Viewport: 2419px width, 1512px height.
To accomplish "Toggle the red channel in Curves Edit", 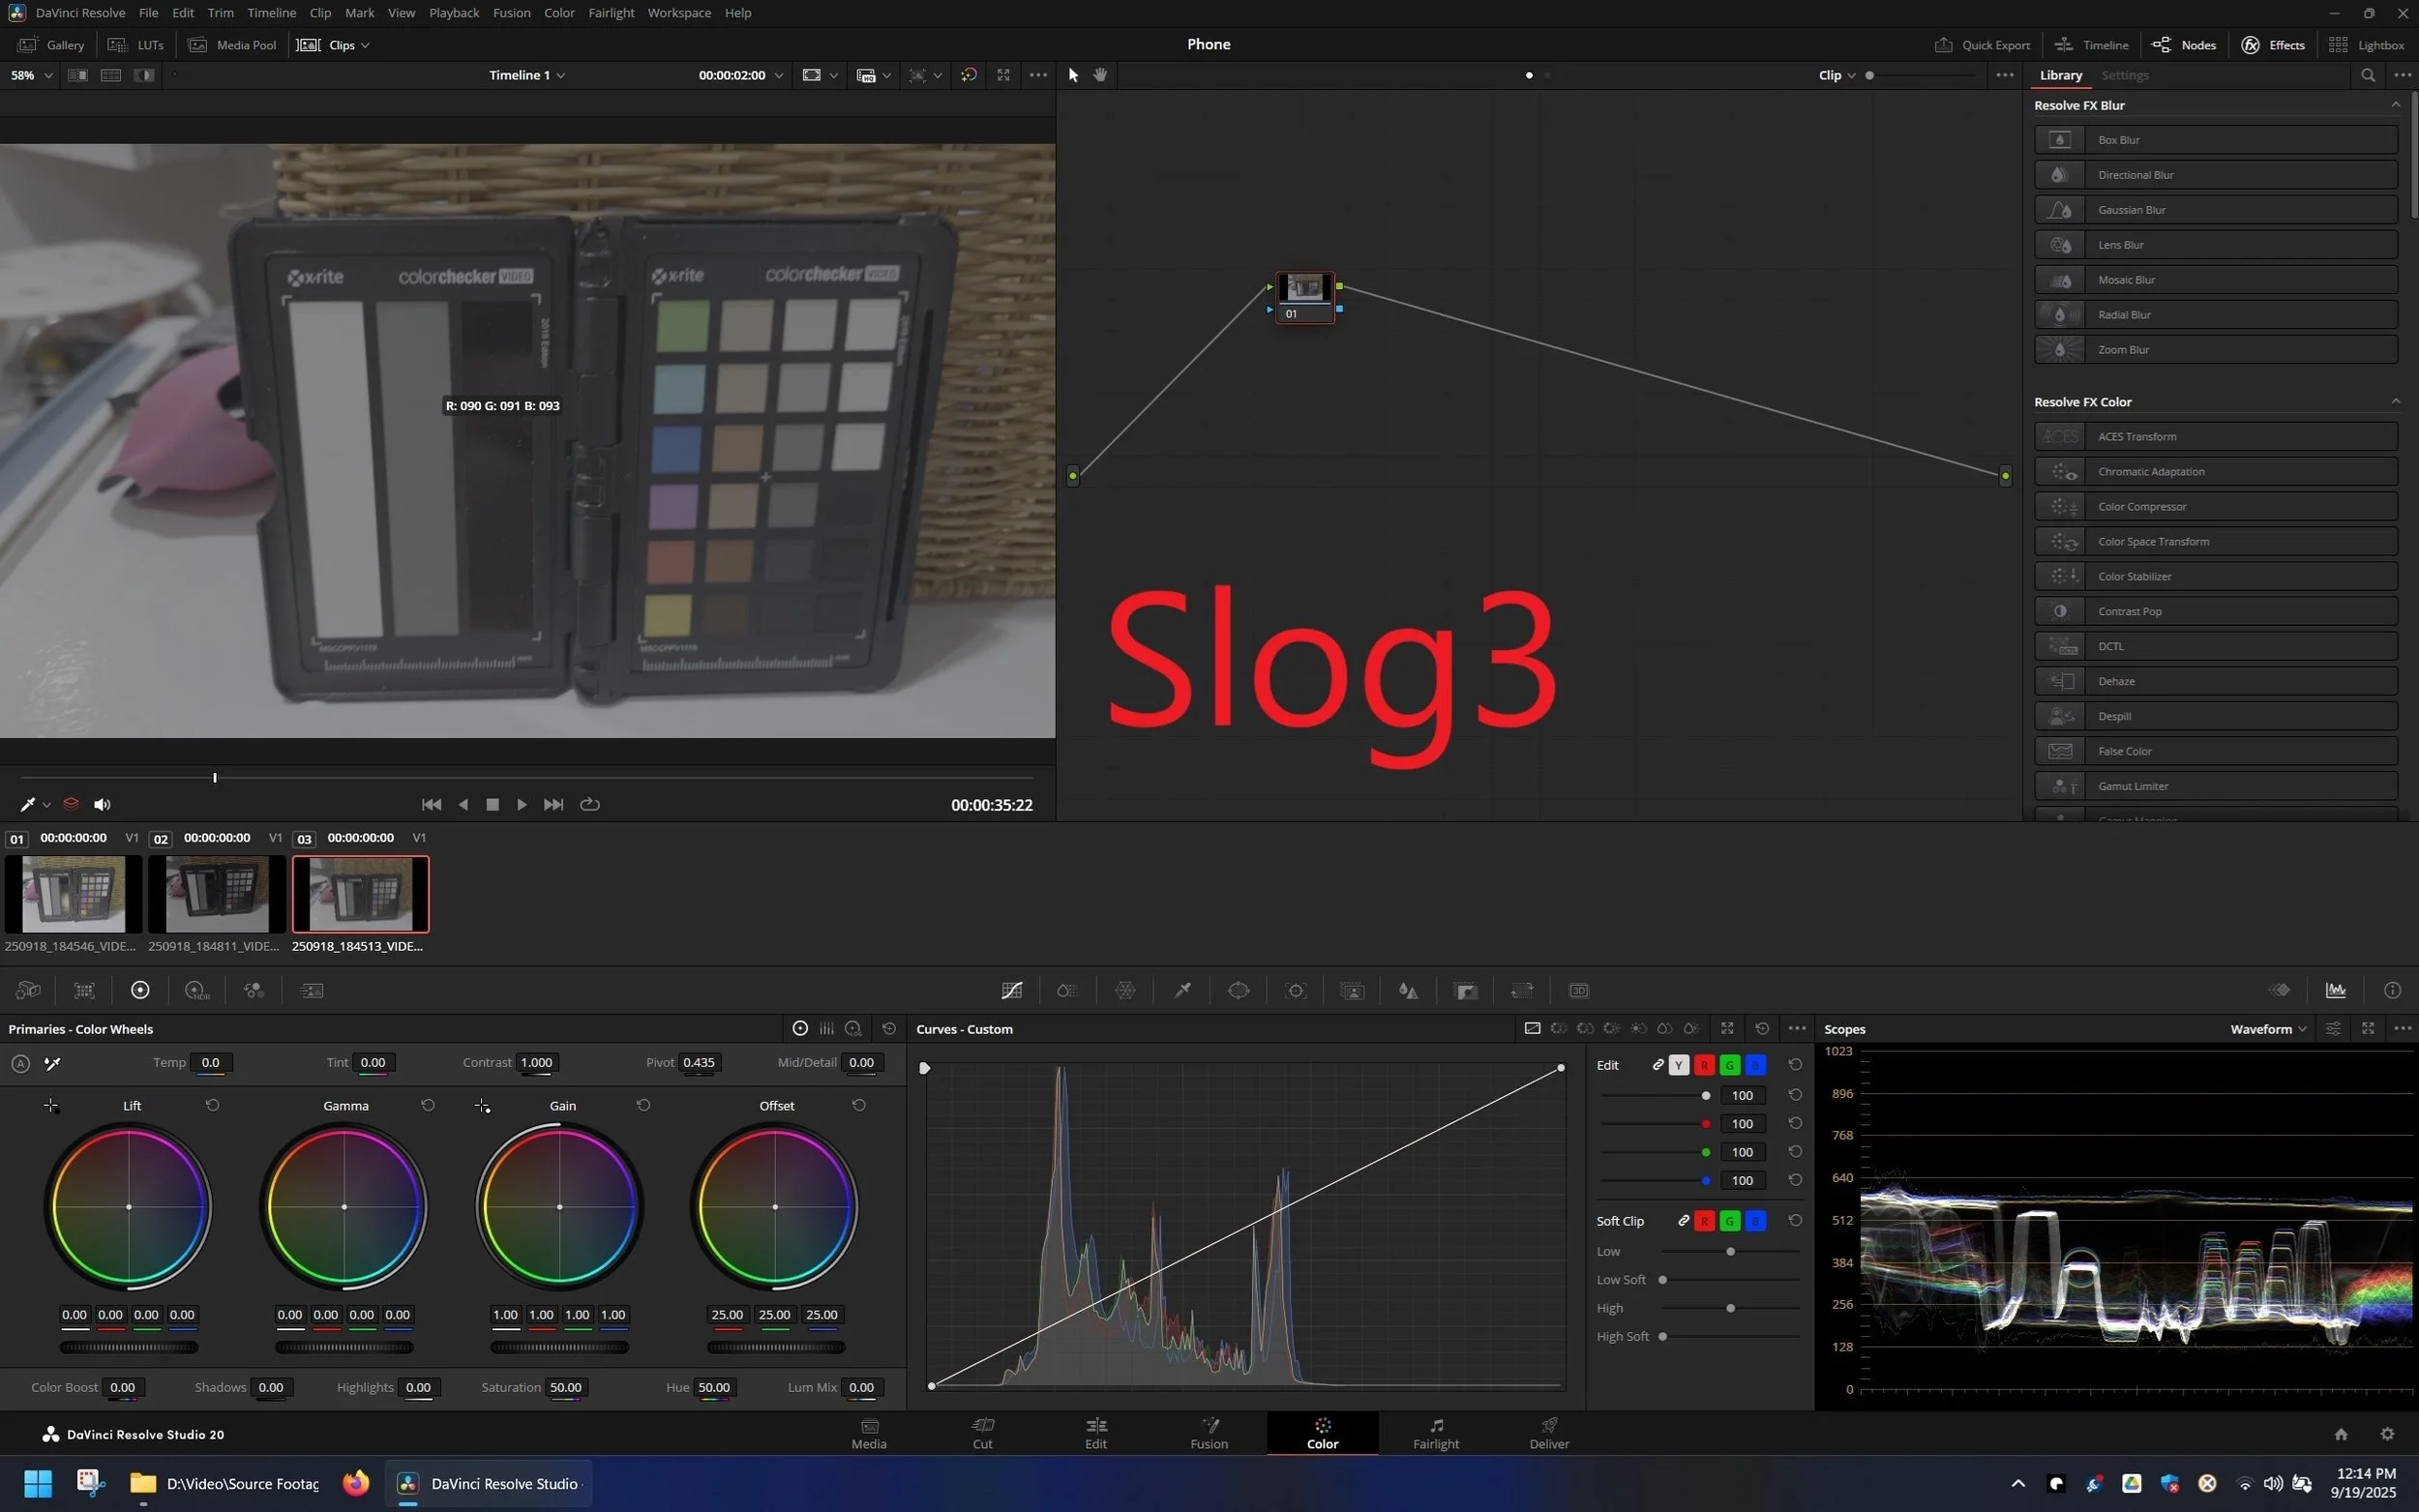I will coord(1704,1065).
